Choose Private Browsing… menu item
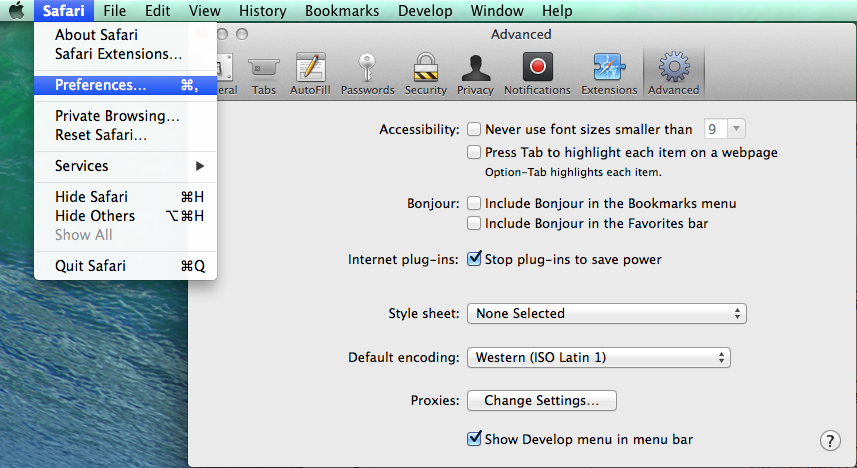This screenshot has height=468, width=857. point(126,116)
